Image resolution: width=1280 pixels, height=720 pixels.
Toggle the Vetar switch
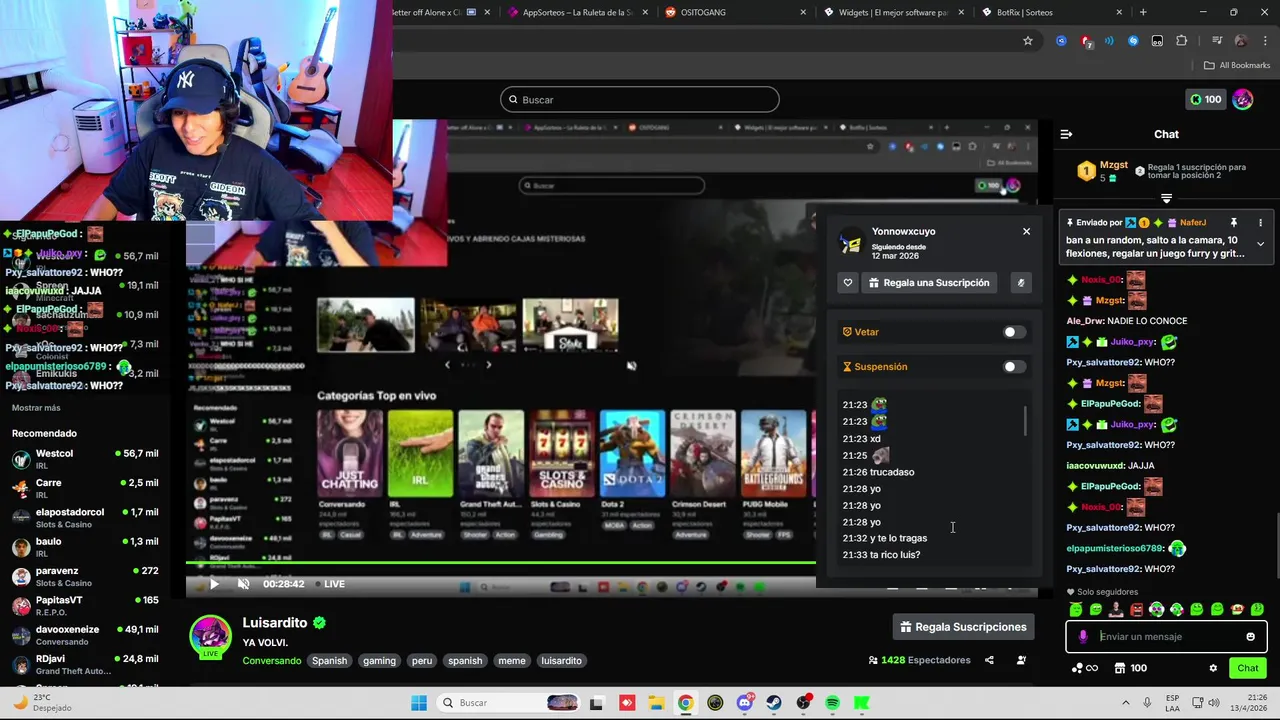(x=1014, y=332)
